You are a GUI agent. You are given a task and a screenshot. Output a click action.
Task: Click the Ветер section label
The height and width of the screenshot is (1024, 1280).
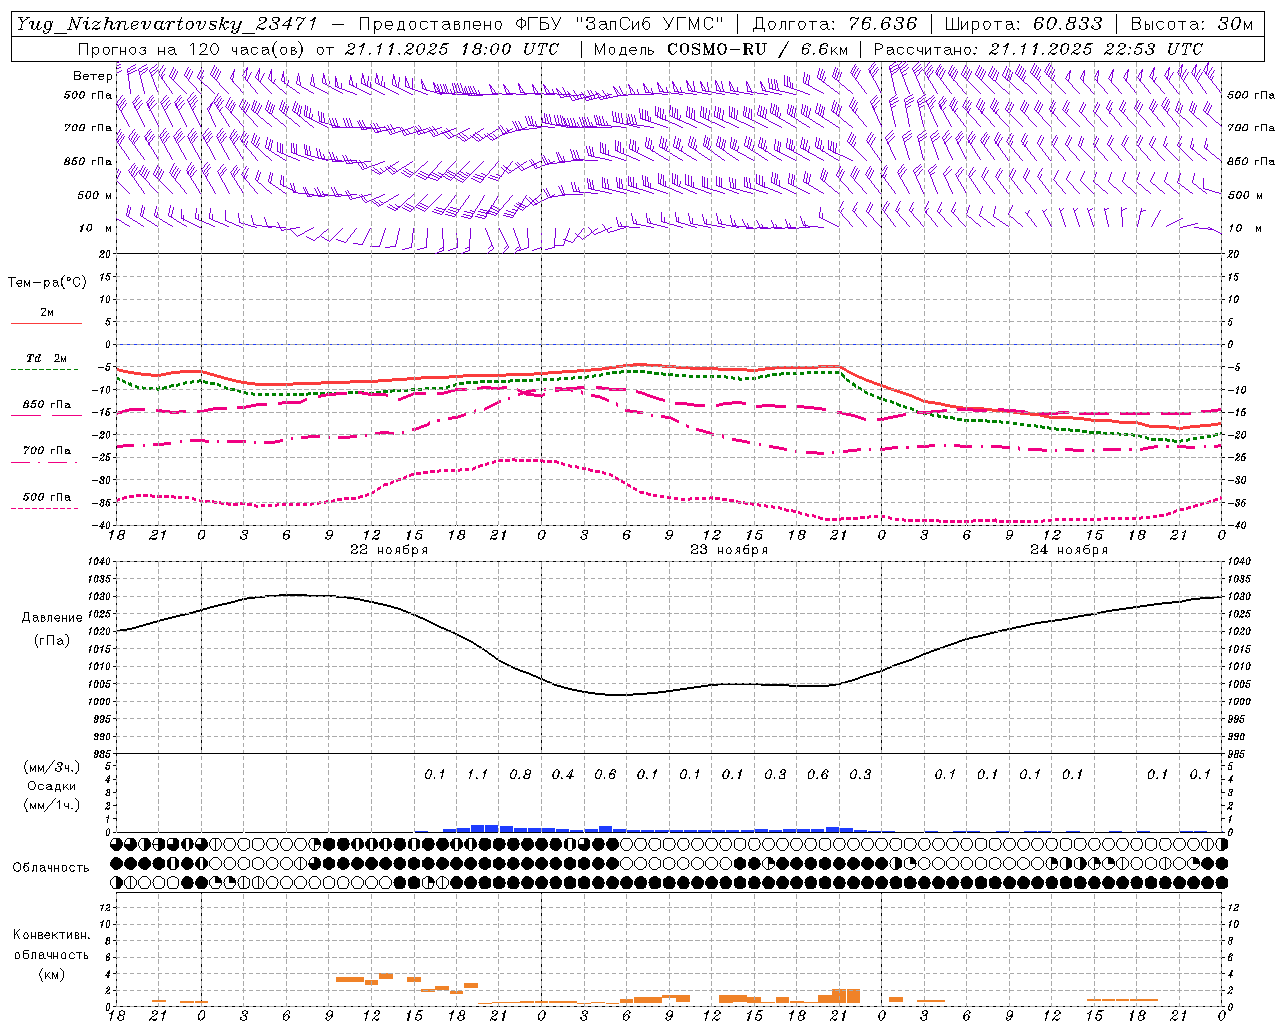click(x=92, y=76)
